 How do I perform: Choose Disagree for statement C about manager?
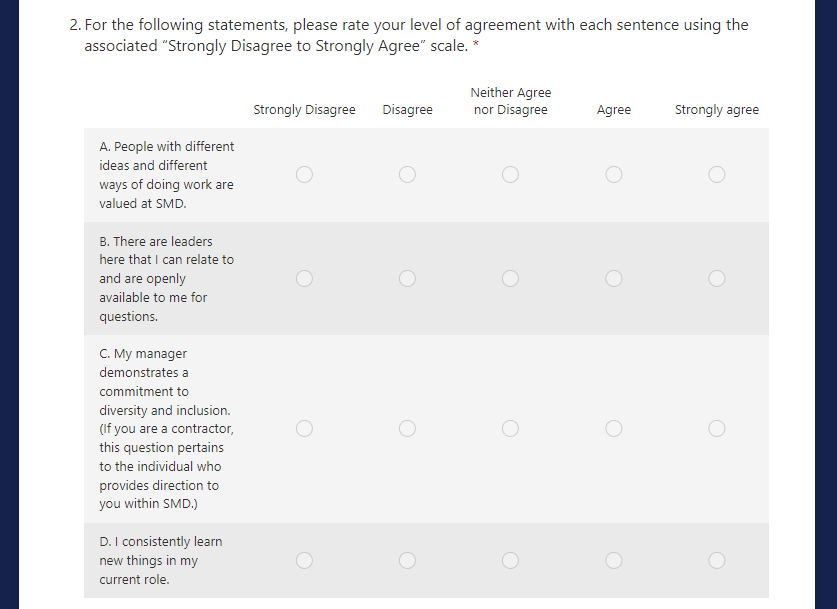pos(407,428)
